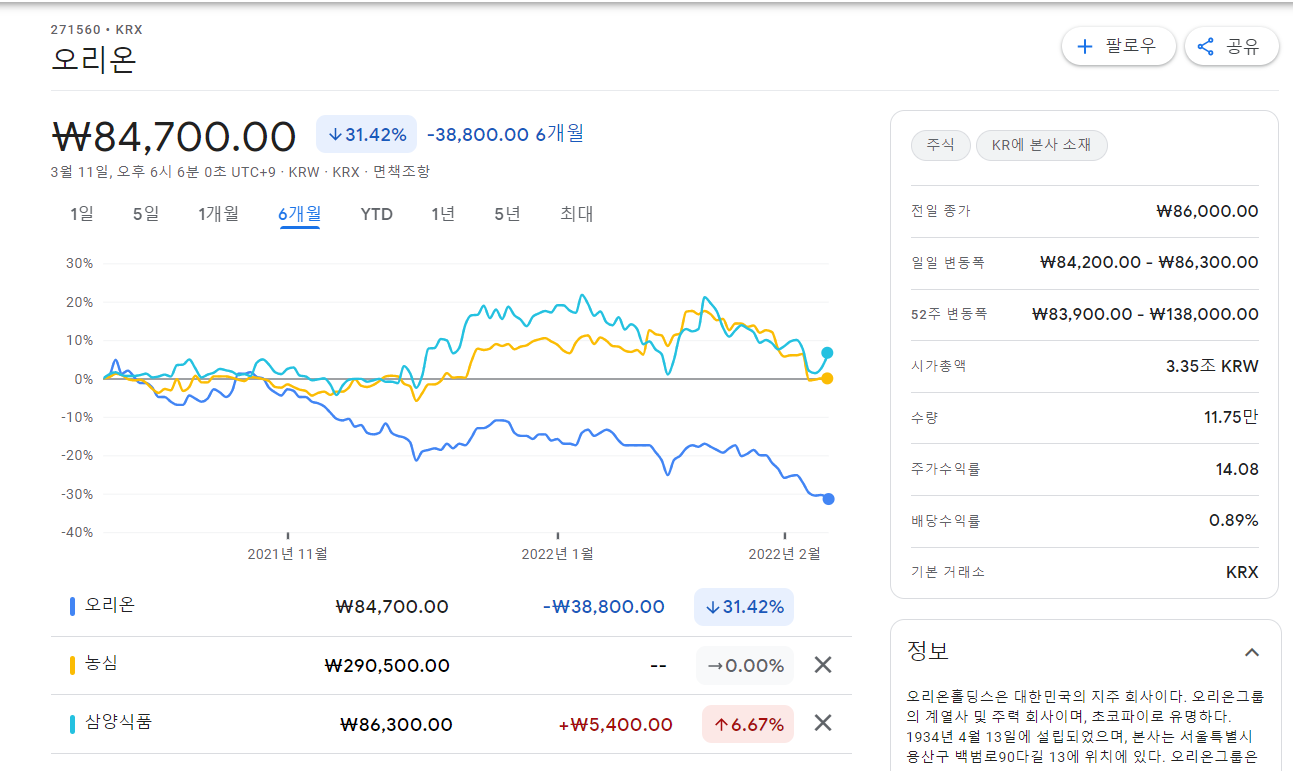Click the 농심 price ₩290,500.00
1293x771 pixels.
pos(387,665)
